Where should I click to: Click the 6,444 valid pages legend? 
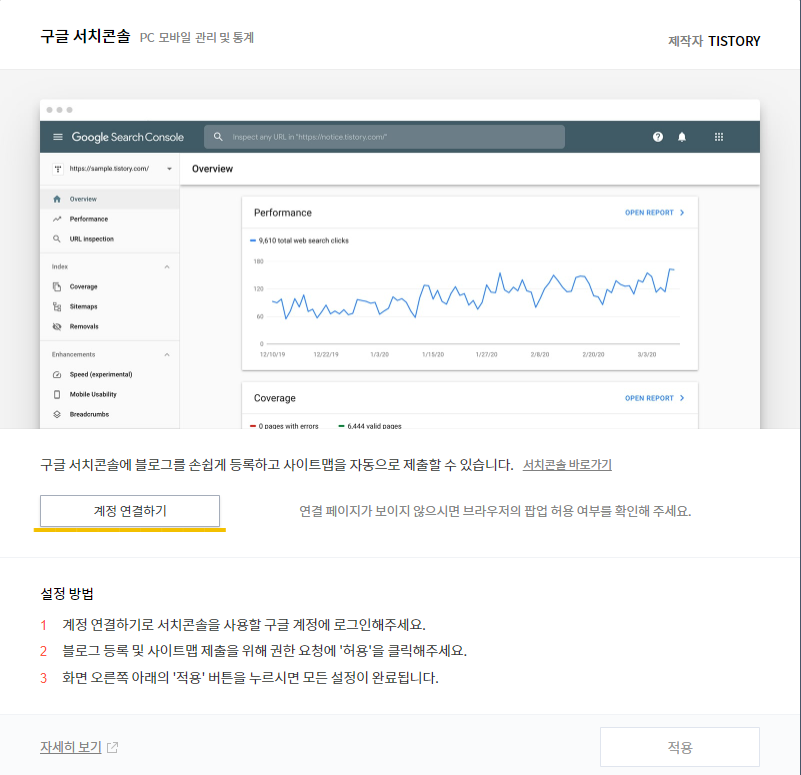[370, 426]
